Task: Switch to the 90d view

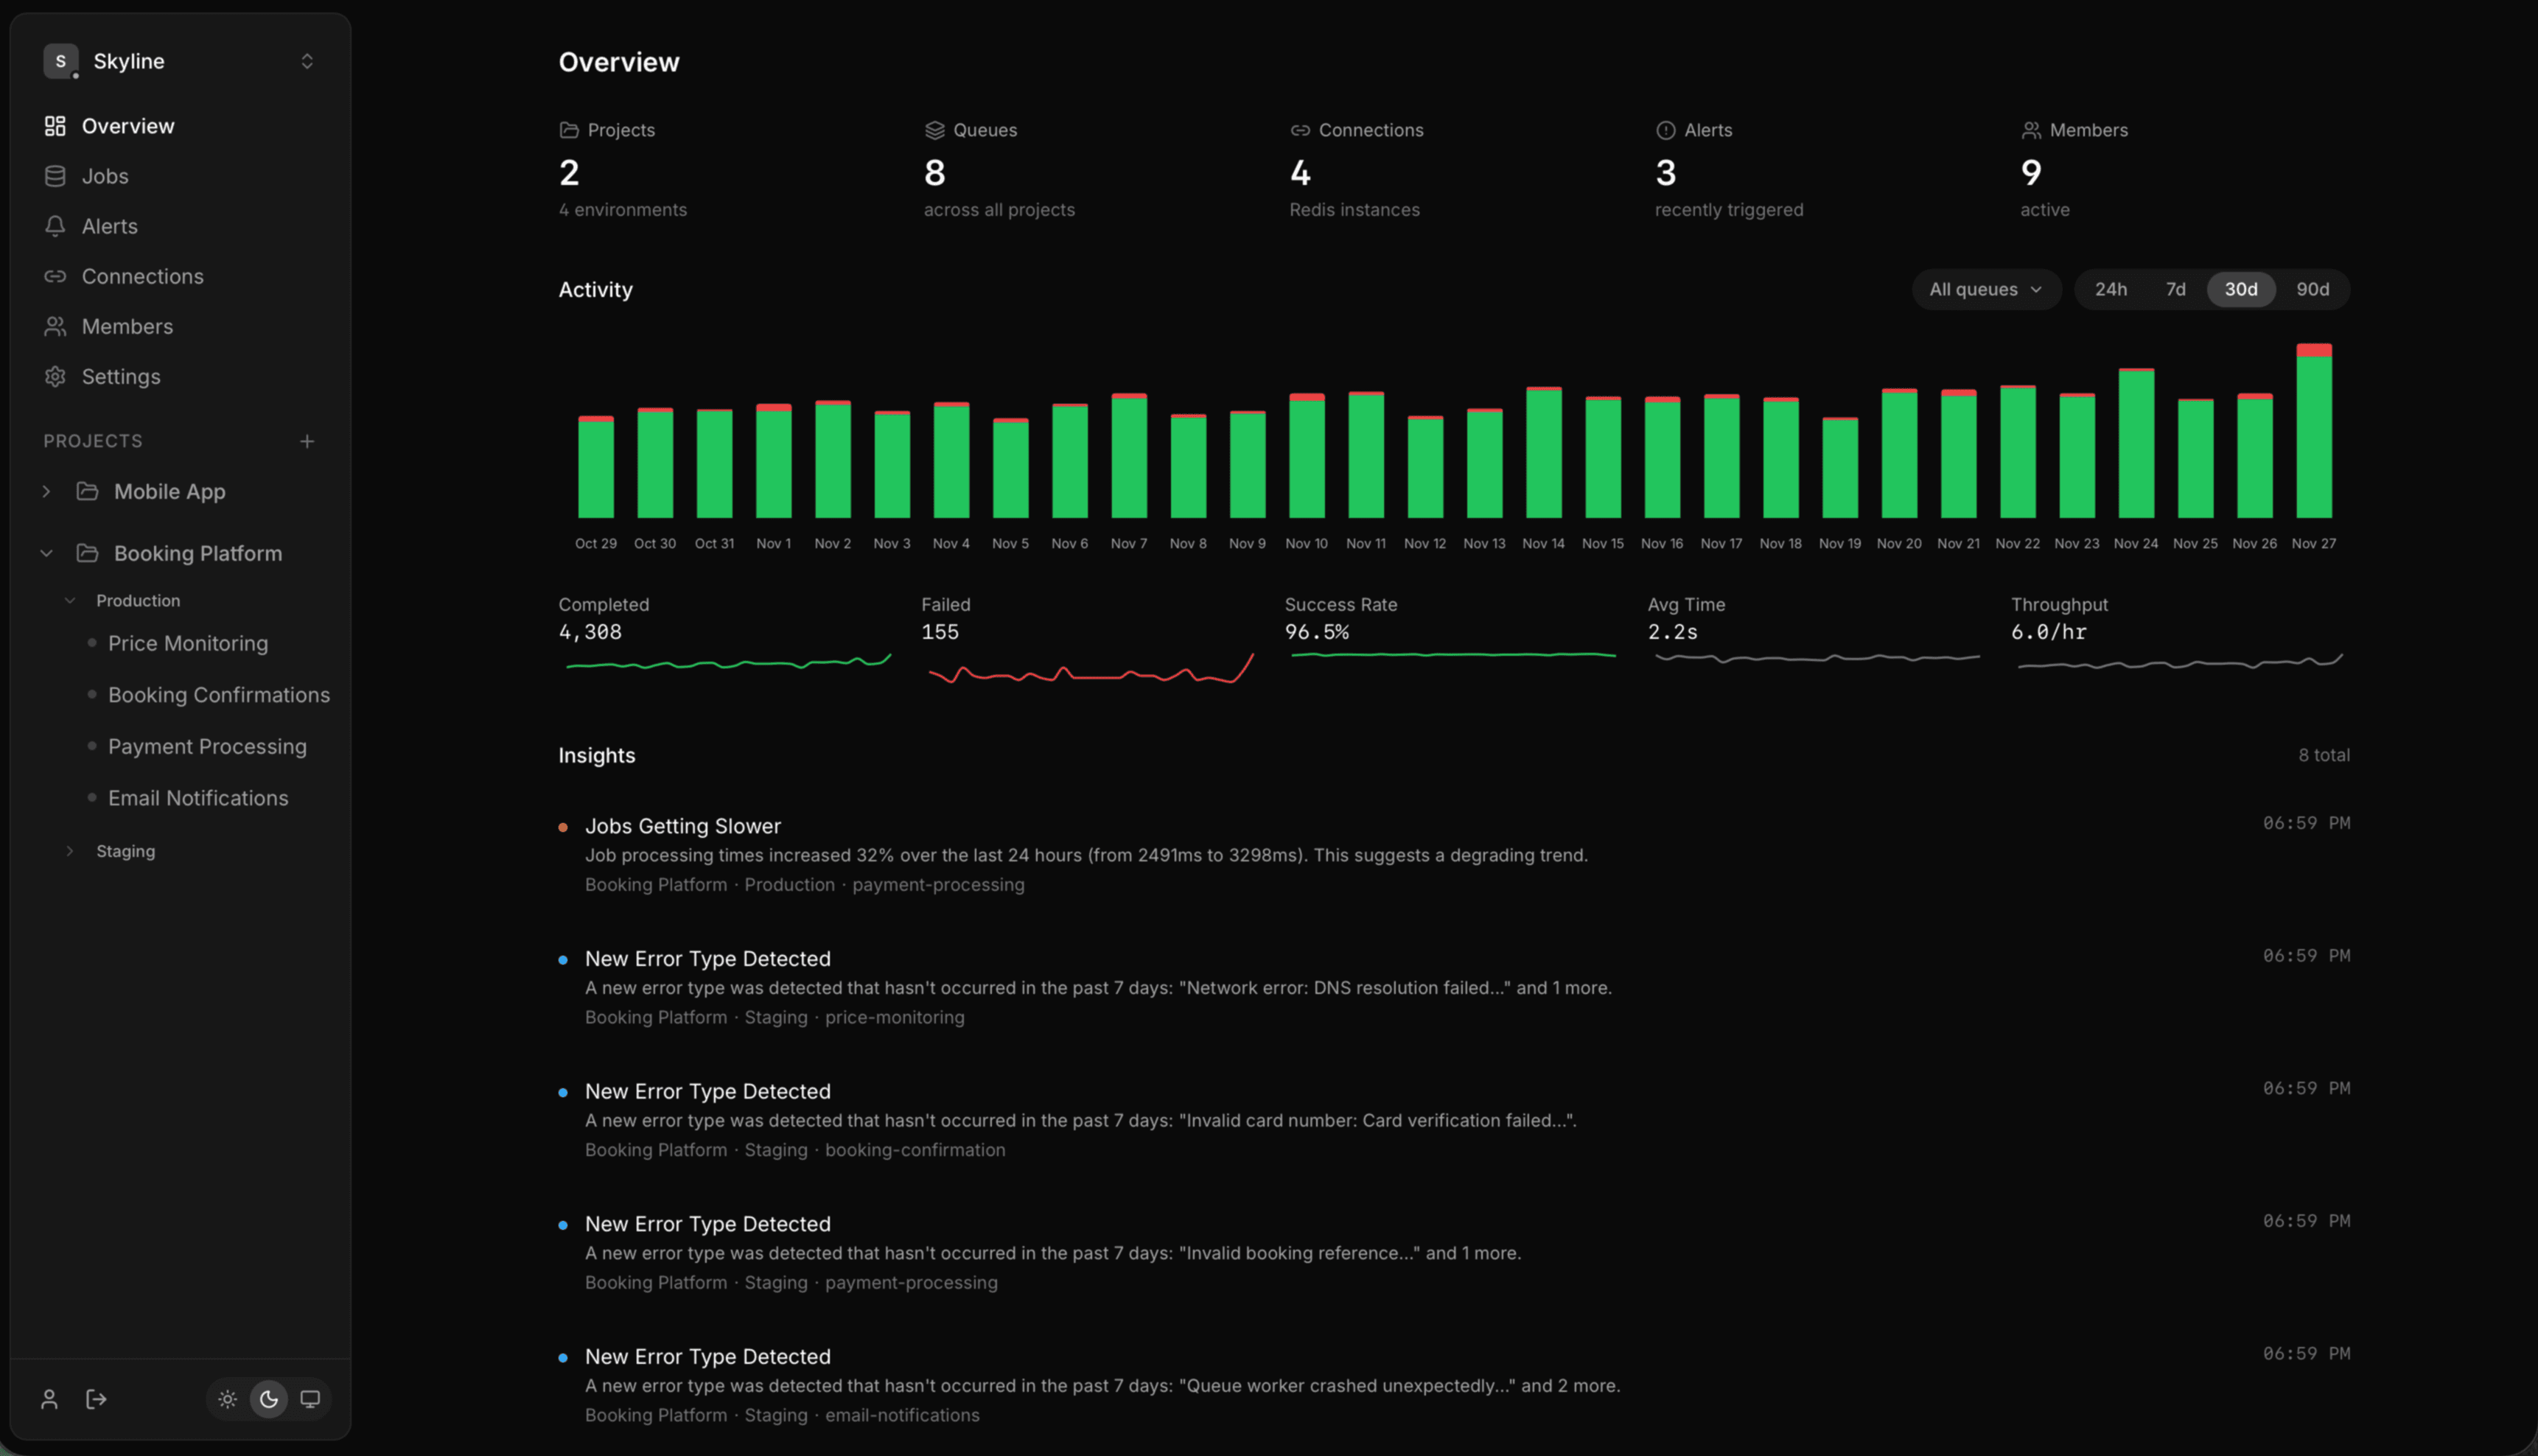Action: pos(2312,289)
